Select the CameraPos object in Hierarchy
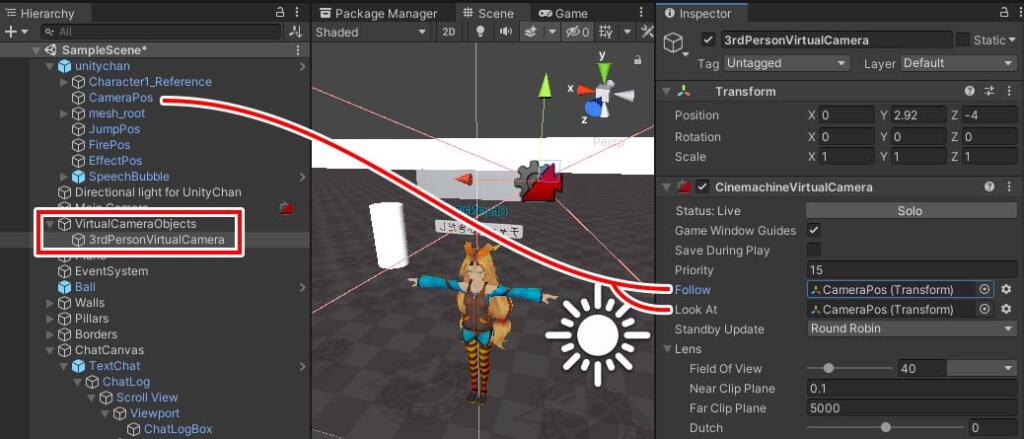Screen dimensions: 1024x439 (x=121, y=98)
